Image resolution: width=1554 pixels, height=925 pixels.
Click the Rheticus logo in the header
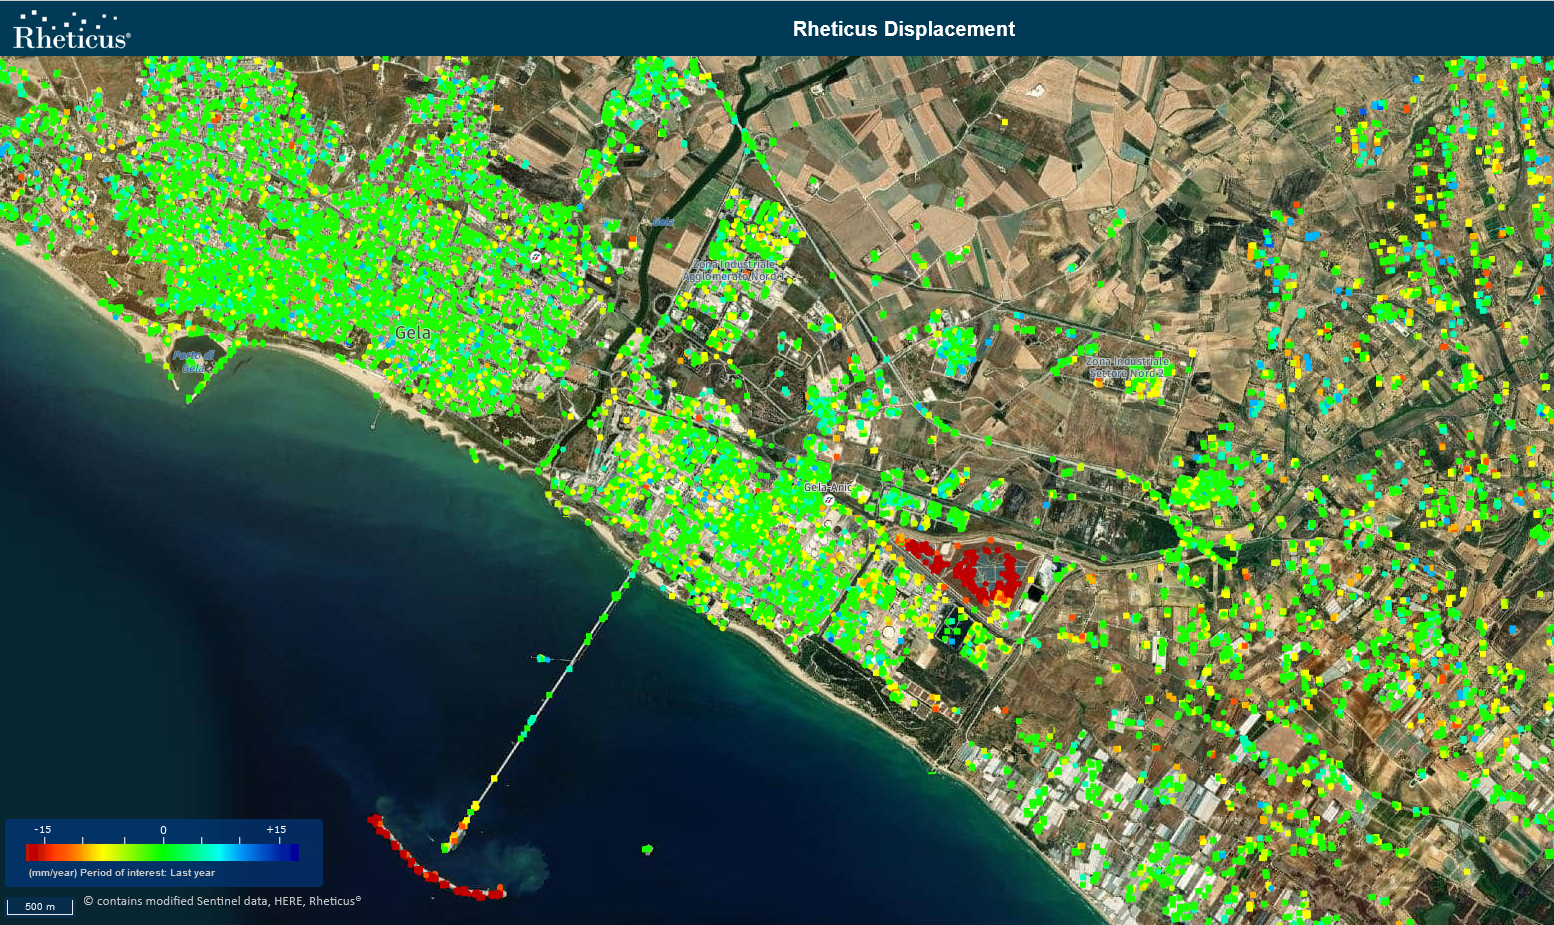pos(71,30)
